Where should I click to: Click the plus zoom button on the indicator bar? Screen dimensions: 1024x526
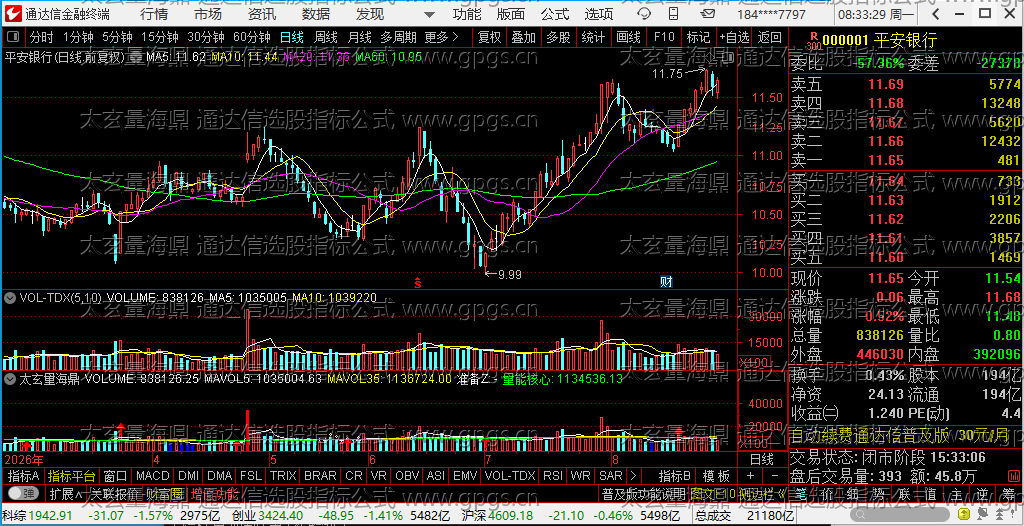(750, 476)
